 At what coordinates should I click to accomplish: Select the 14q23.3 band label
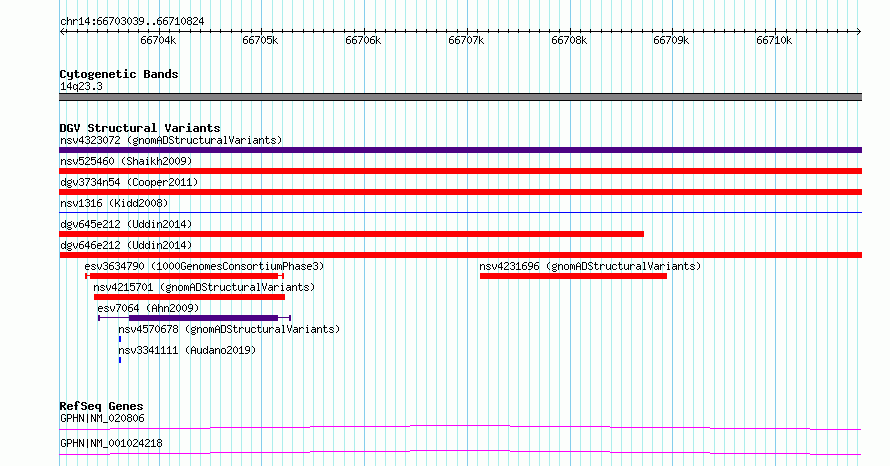[x=81, y=86]
